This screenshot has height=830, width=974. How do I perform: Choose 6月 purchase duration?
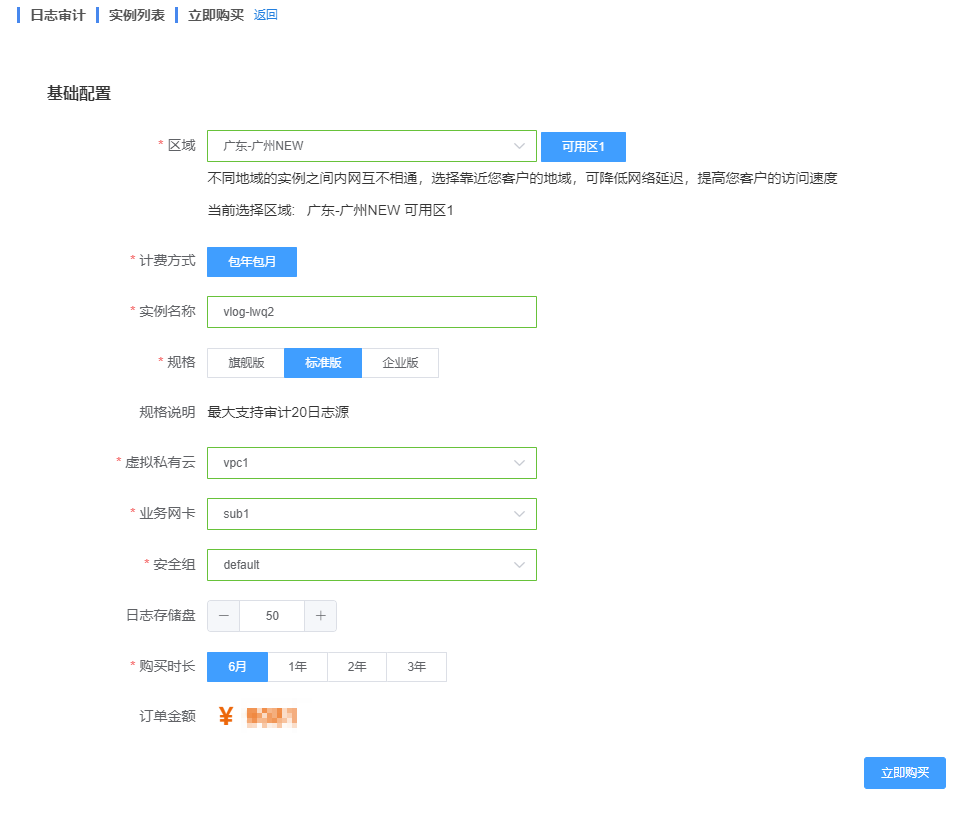pyautogui.click(x=237, y=667)
